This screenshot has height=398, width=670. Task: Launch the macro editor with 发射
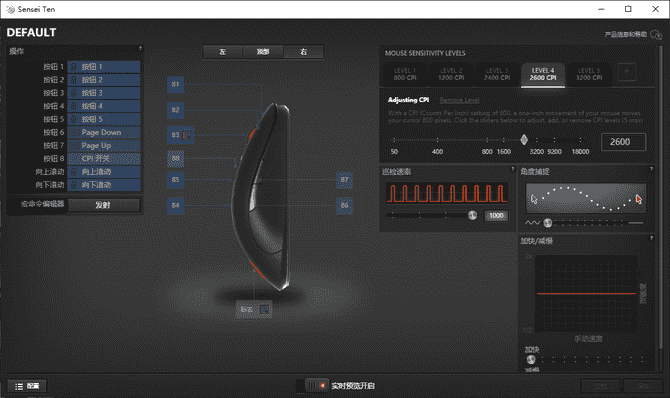[x=104, y=205]
